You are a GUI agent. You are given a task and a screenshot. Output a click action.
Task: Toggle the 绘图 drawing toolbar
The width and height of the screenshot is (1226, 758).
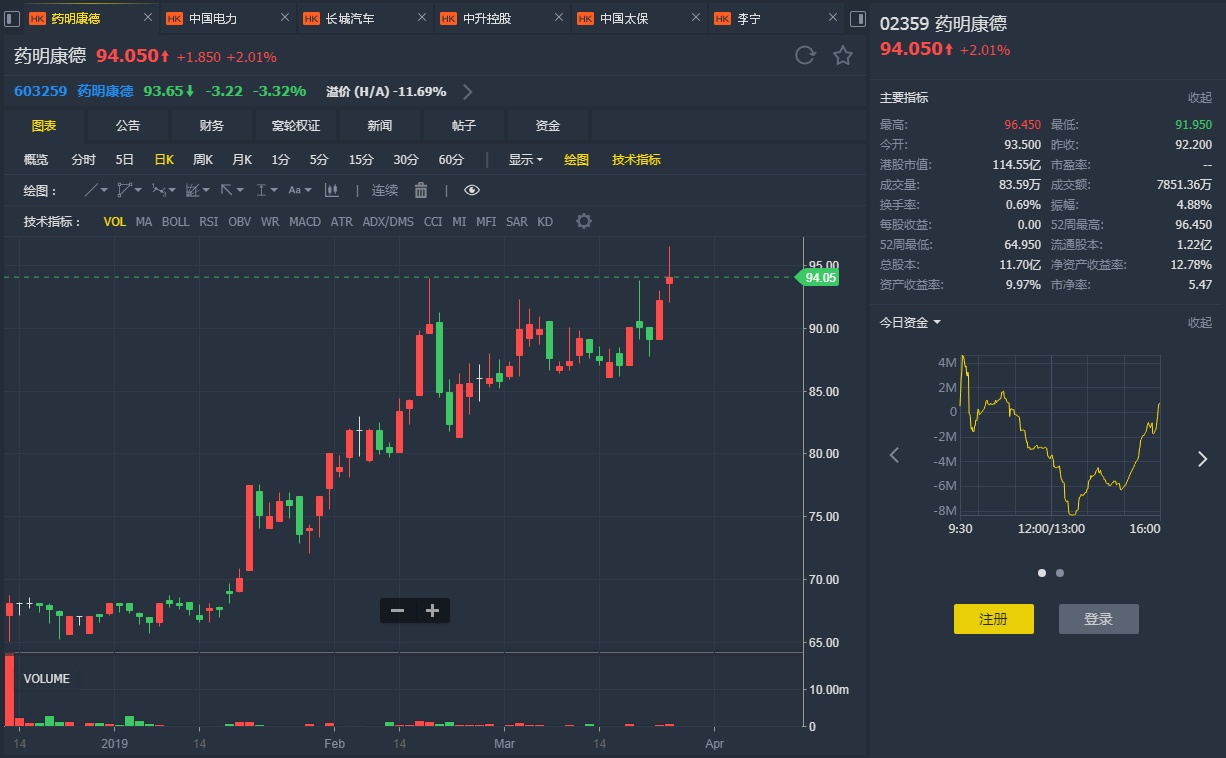tap(576, 160)
